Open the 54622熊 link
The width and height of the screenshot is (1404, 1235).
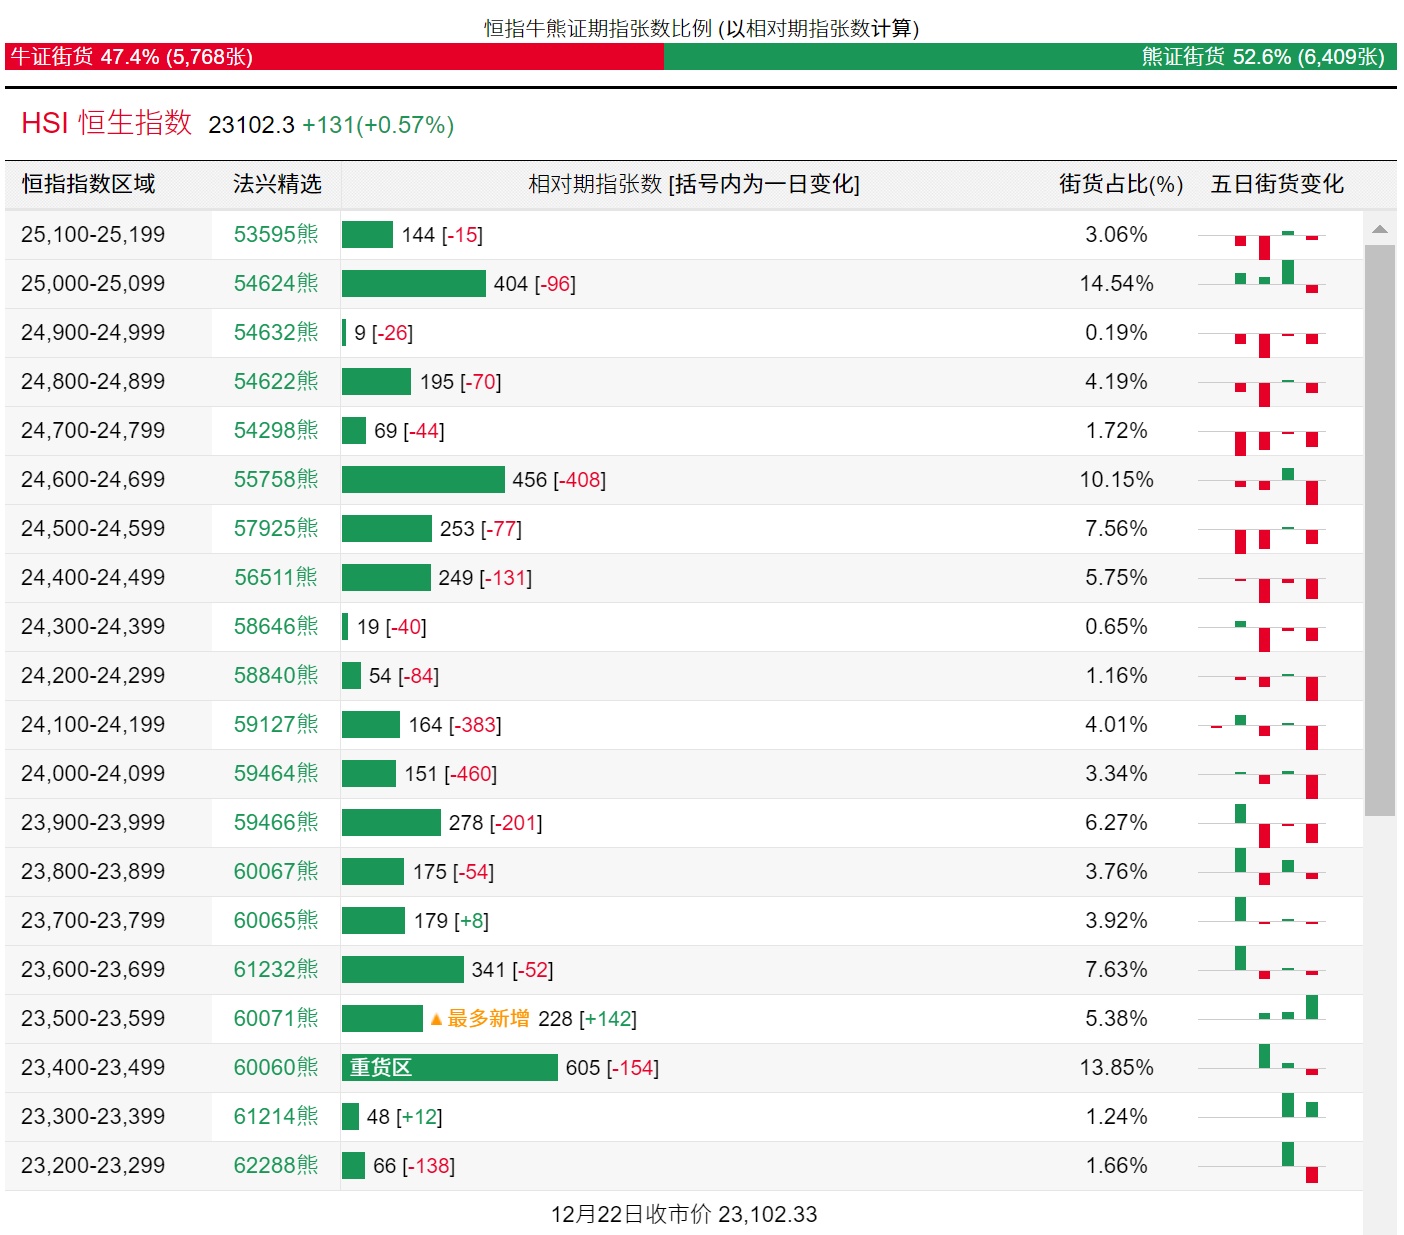pos(276,382)
